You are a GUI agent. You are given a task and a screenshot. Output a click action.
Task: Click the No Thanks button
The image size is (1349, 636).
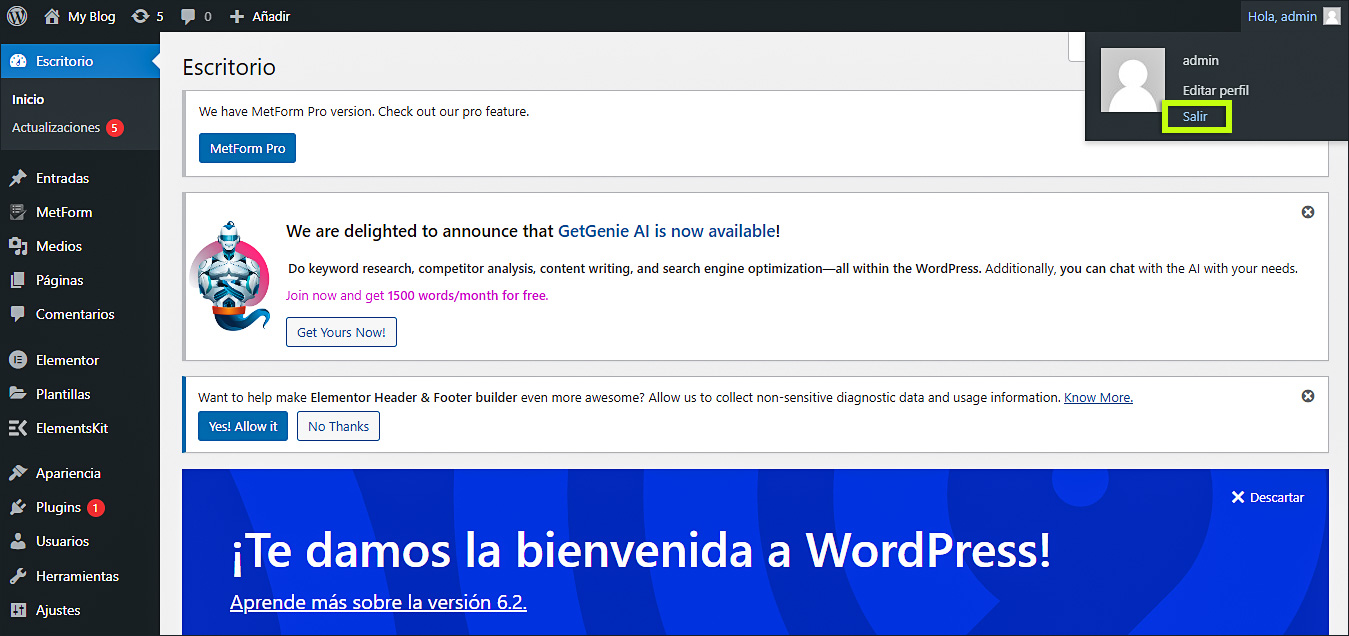tap(338, 426)
